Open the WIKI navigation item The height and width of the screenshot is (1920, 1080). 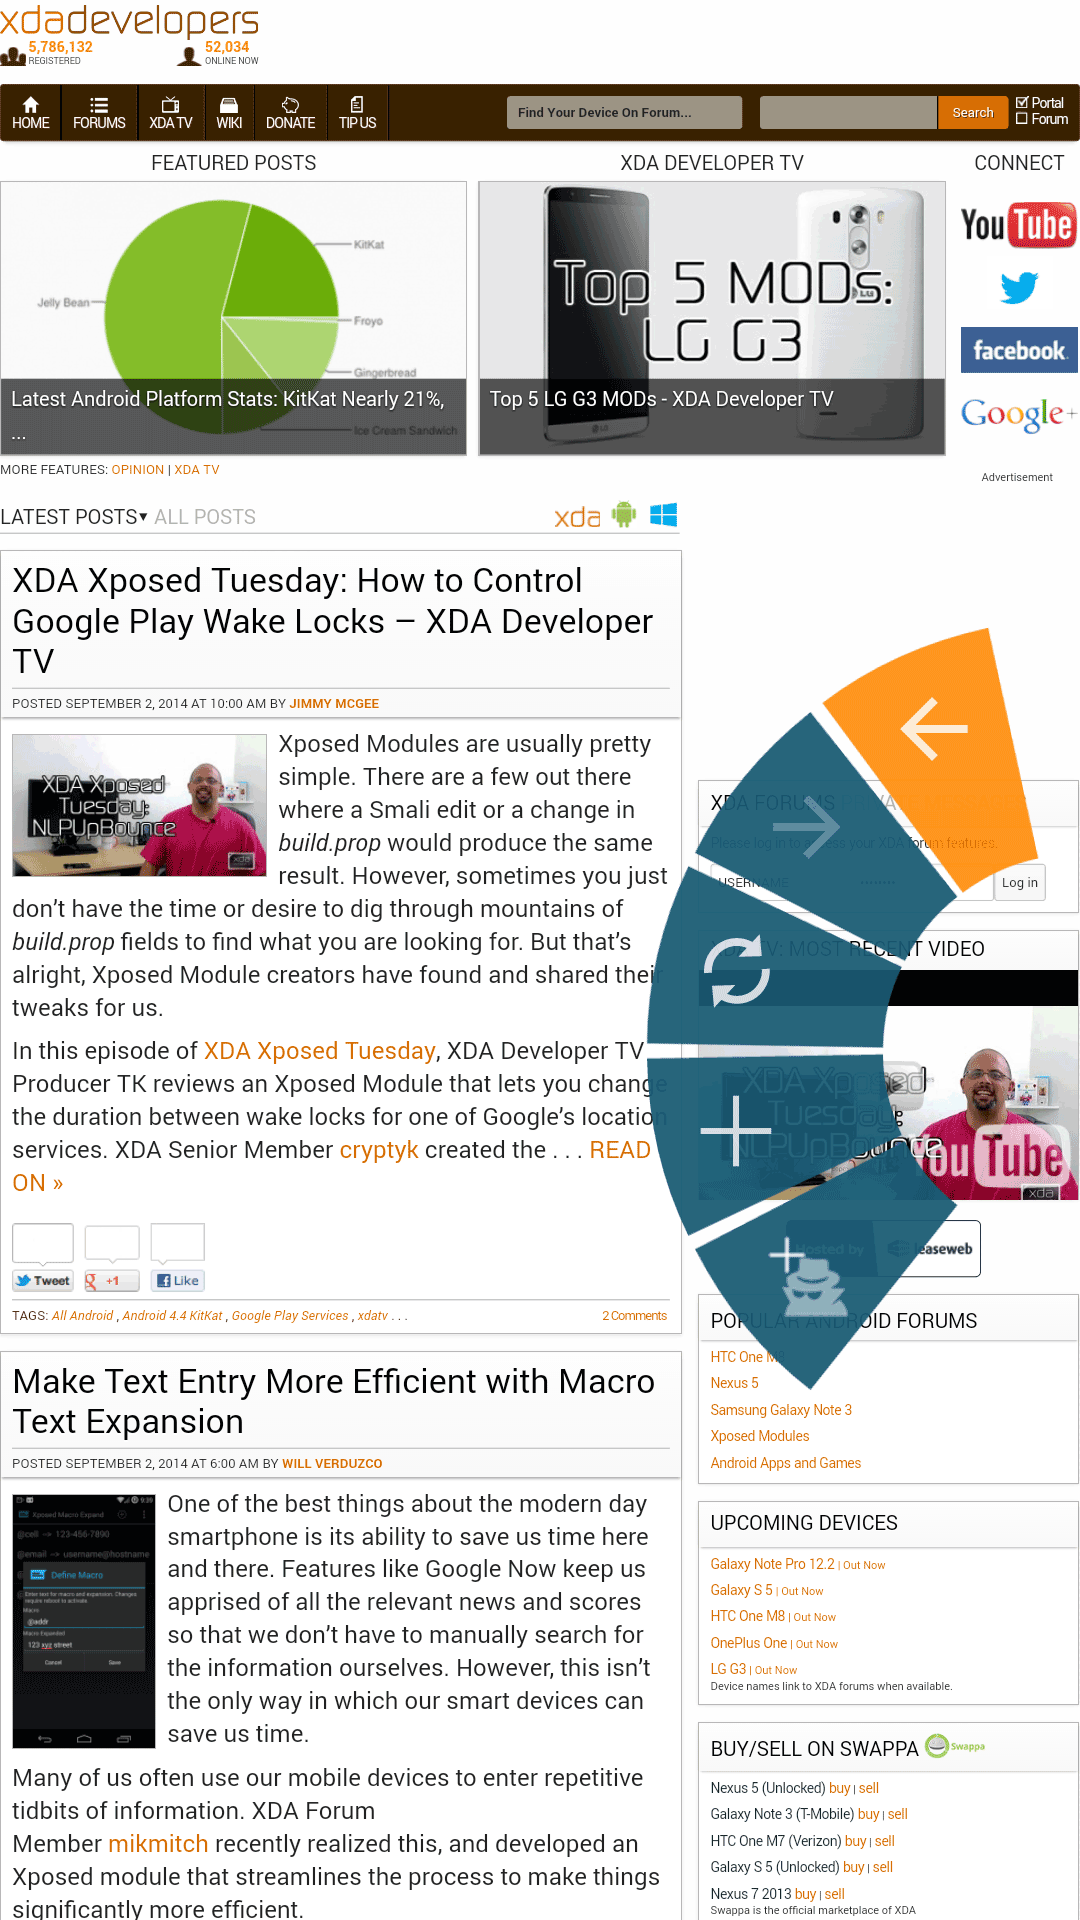229,113
